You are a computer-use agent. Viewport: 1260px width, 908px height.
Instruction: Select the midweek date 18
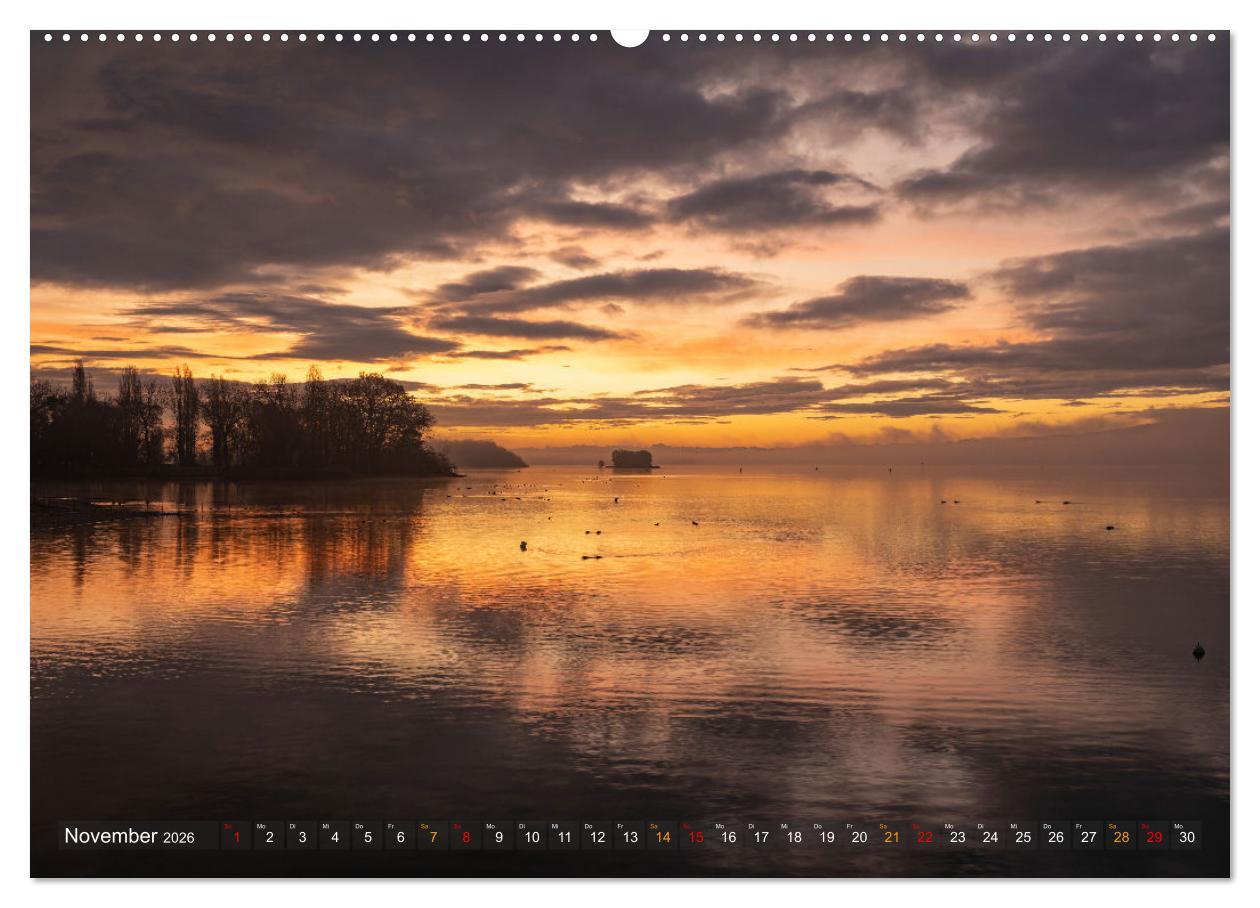796,836
